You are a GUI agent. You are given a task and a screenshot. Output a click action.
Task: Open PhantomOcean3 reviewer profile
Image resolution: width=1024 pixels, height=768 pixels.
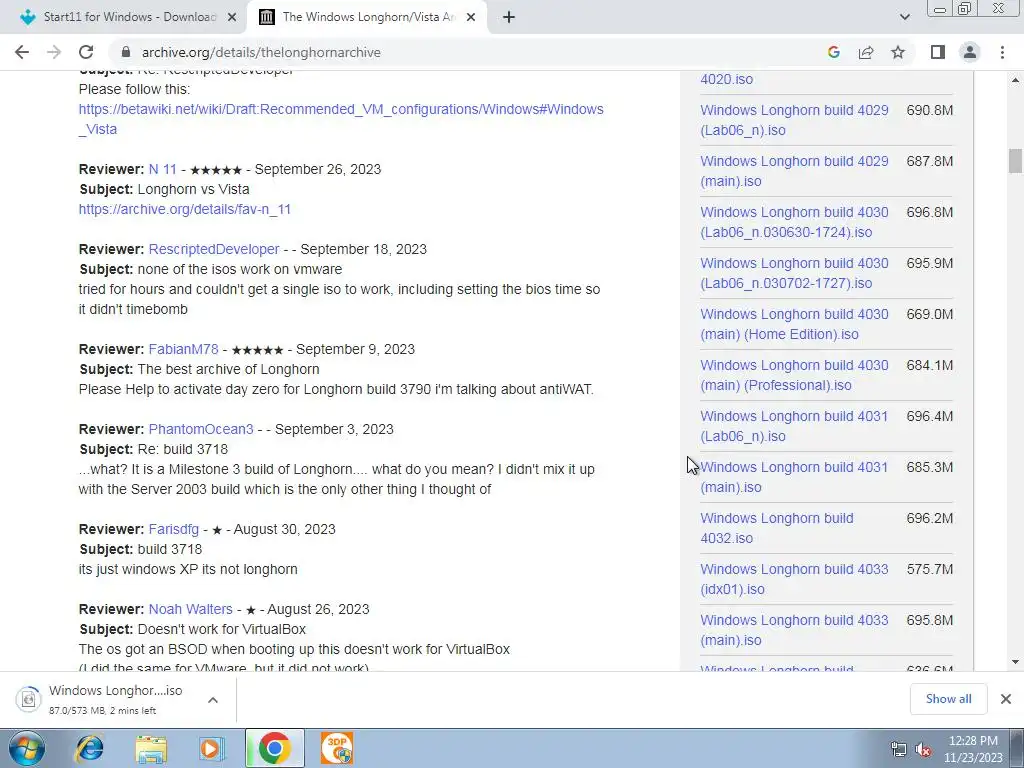201,429
